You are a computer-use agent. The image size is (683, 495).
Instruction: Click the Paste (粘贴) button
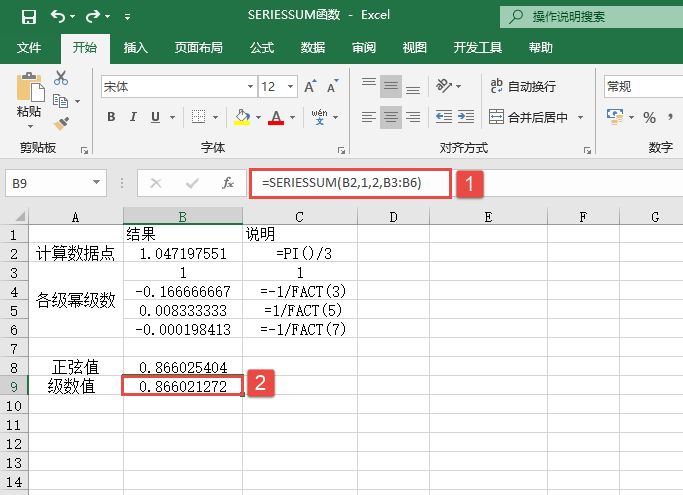[28, 100]
